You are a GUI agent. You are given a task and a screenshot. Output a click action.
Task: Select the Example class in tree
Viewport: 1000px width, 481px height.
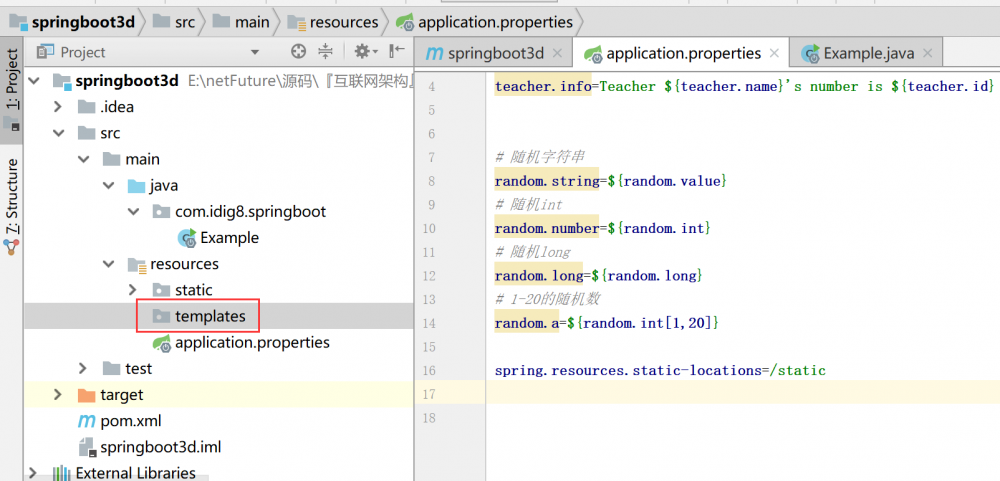coord(230,238)
